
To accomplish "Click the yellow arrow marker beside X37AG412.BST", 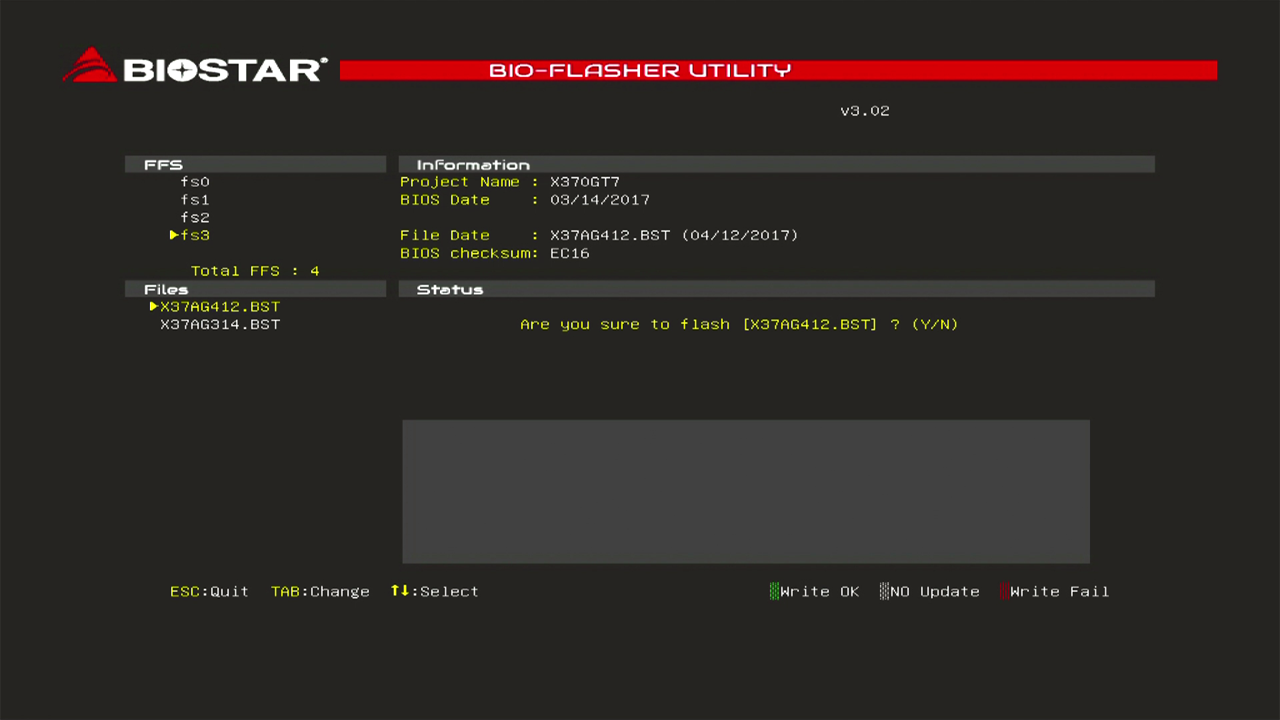I will pos(154,307).
